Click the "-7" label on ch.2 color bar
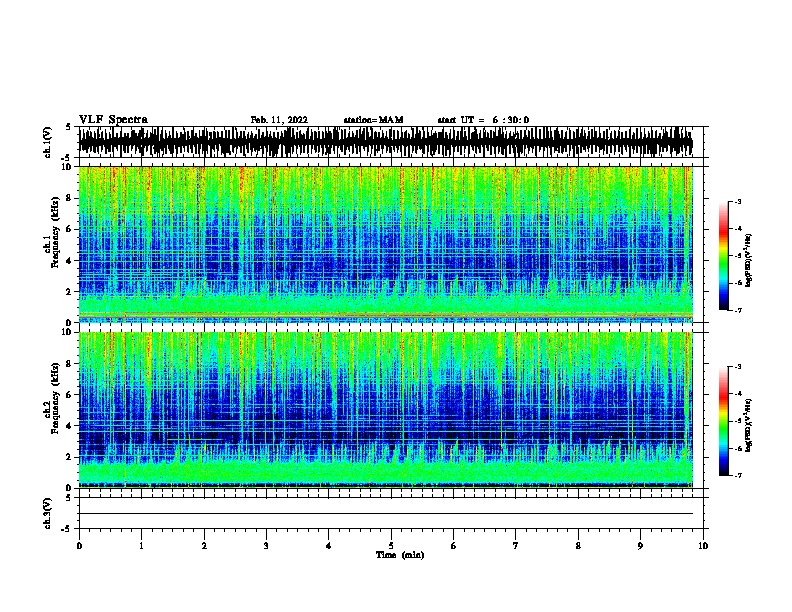 point(737,475)
